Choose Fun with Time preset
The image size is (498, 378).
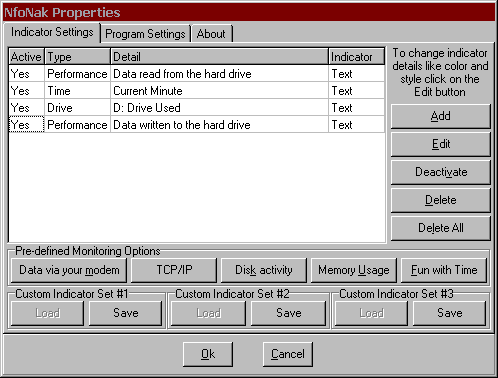pyautogui.click(x=444, y=270)
